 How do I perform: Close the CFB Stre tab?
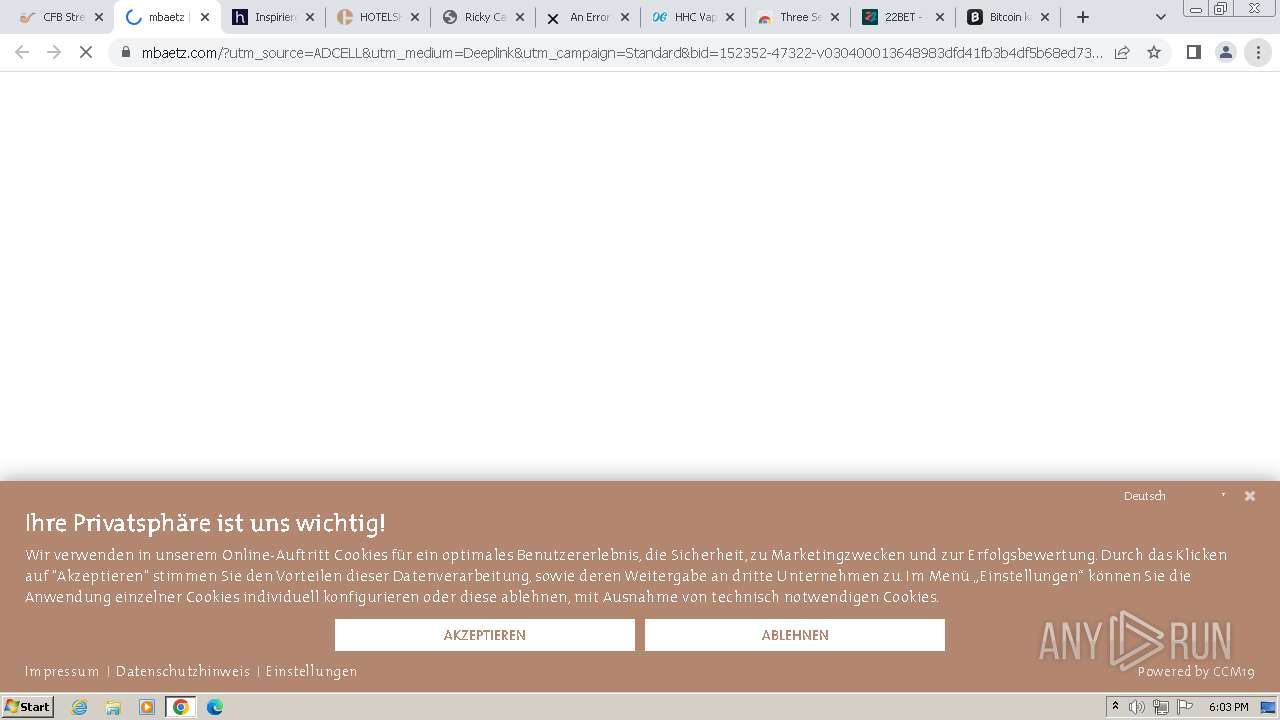pyautogui.click(x=99, y=17)
